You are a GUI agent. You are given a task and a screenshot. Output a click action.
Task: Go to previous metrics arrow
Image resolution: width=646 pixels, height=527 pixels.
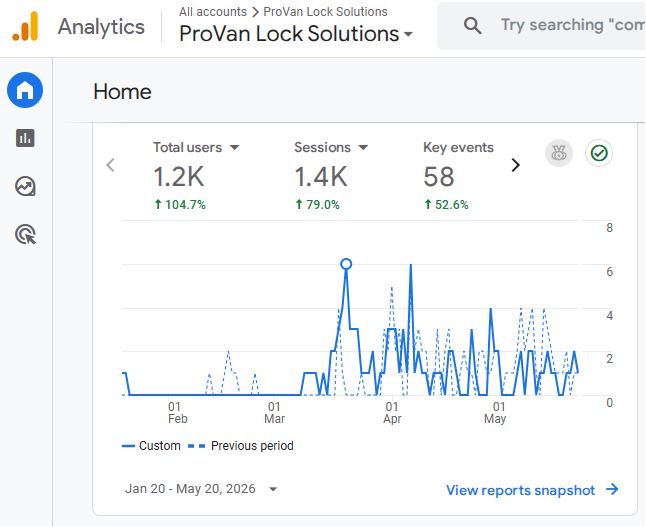coord(110,165)
